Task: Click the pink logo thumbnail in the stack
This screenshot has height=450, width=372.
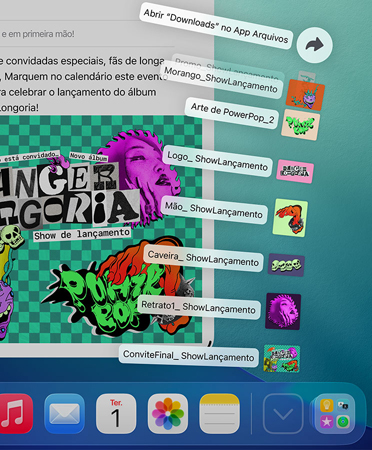Action: [x=295, y=171]
